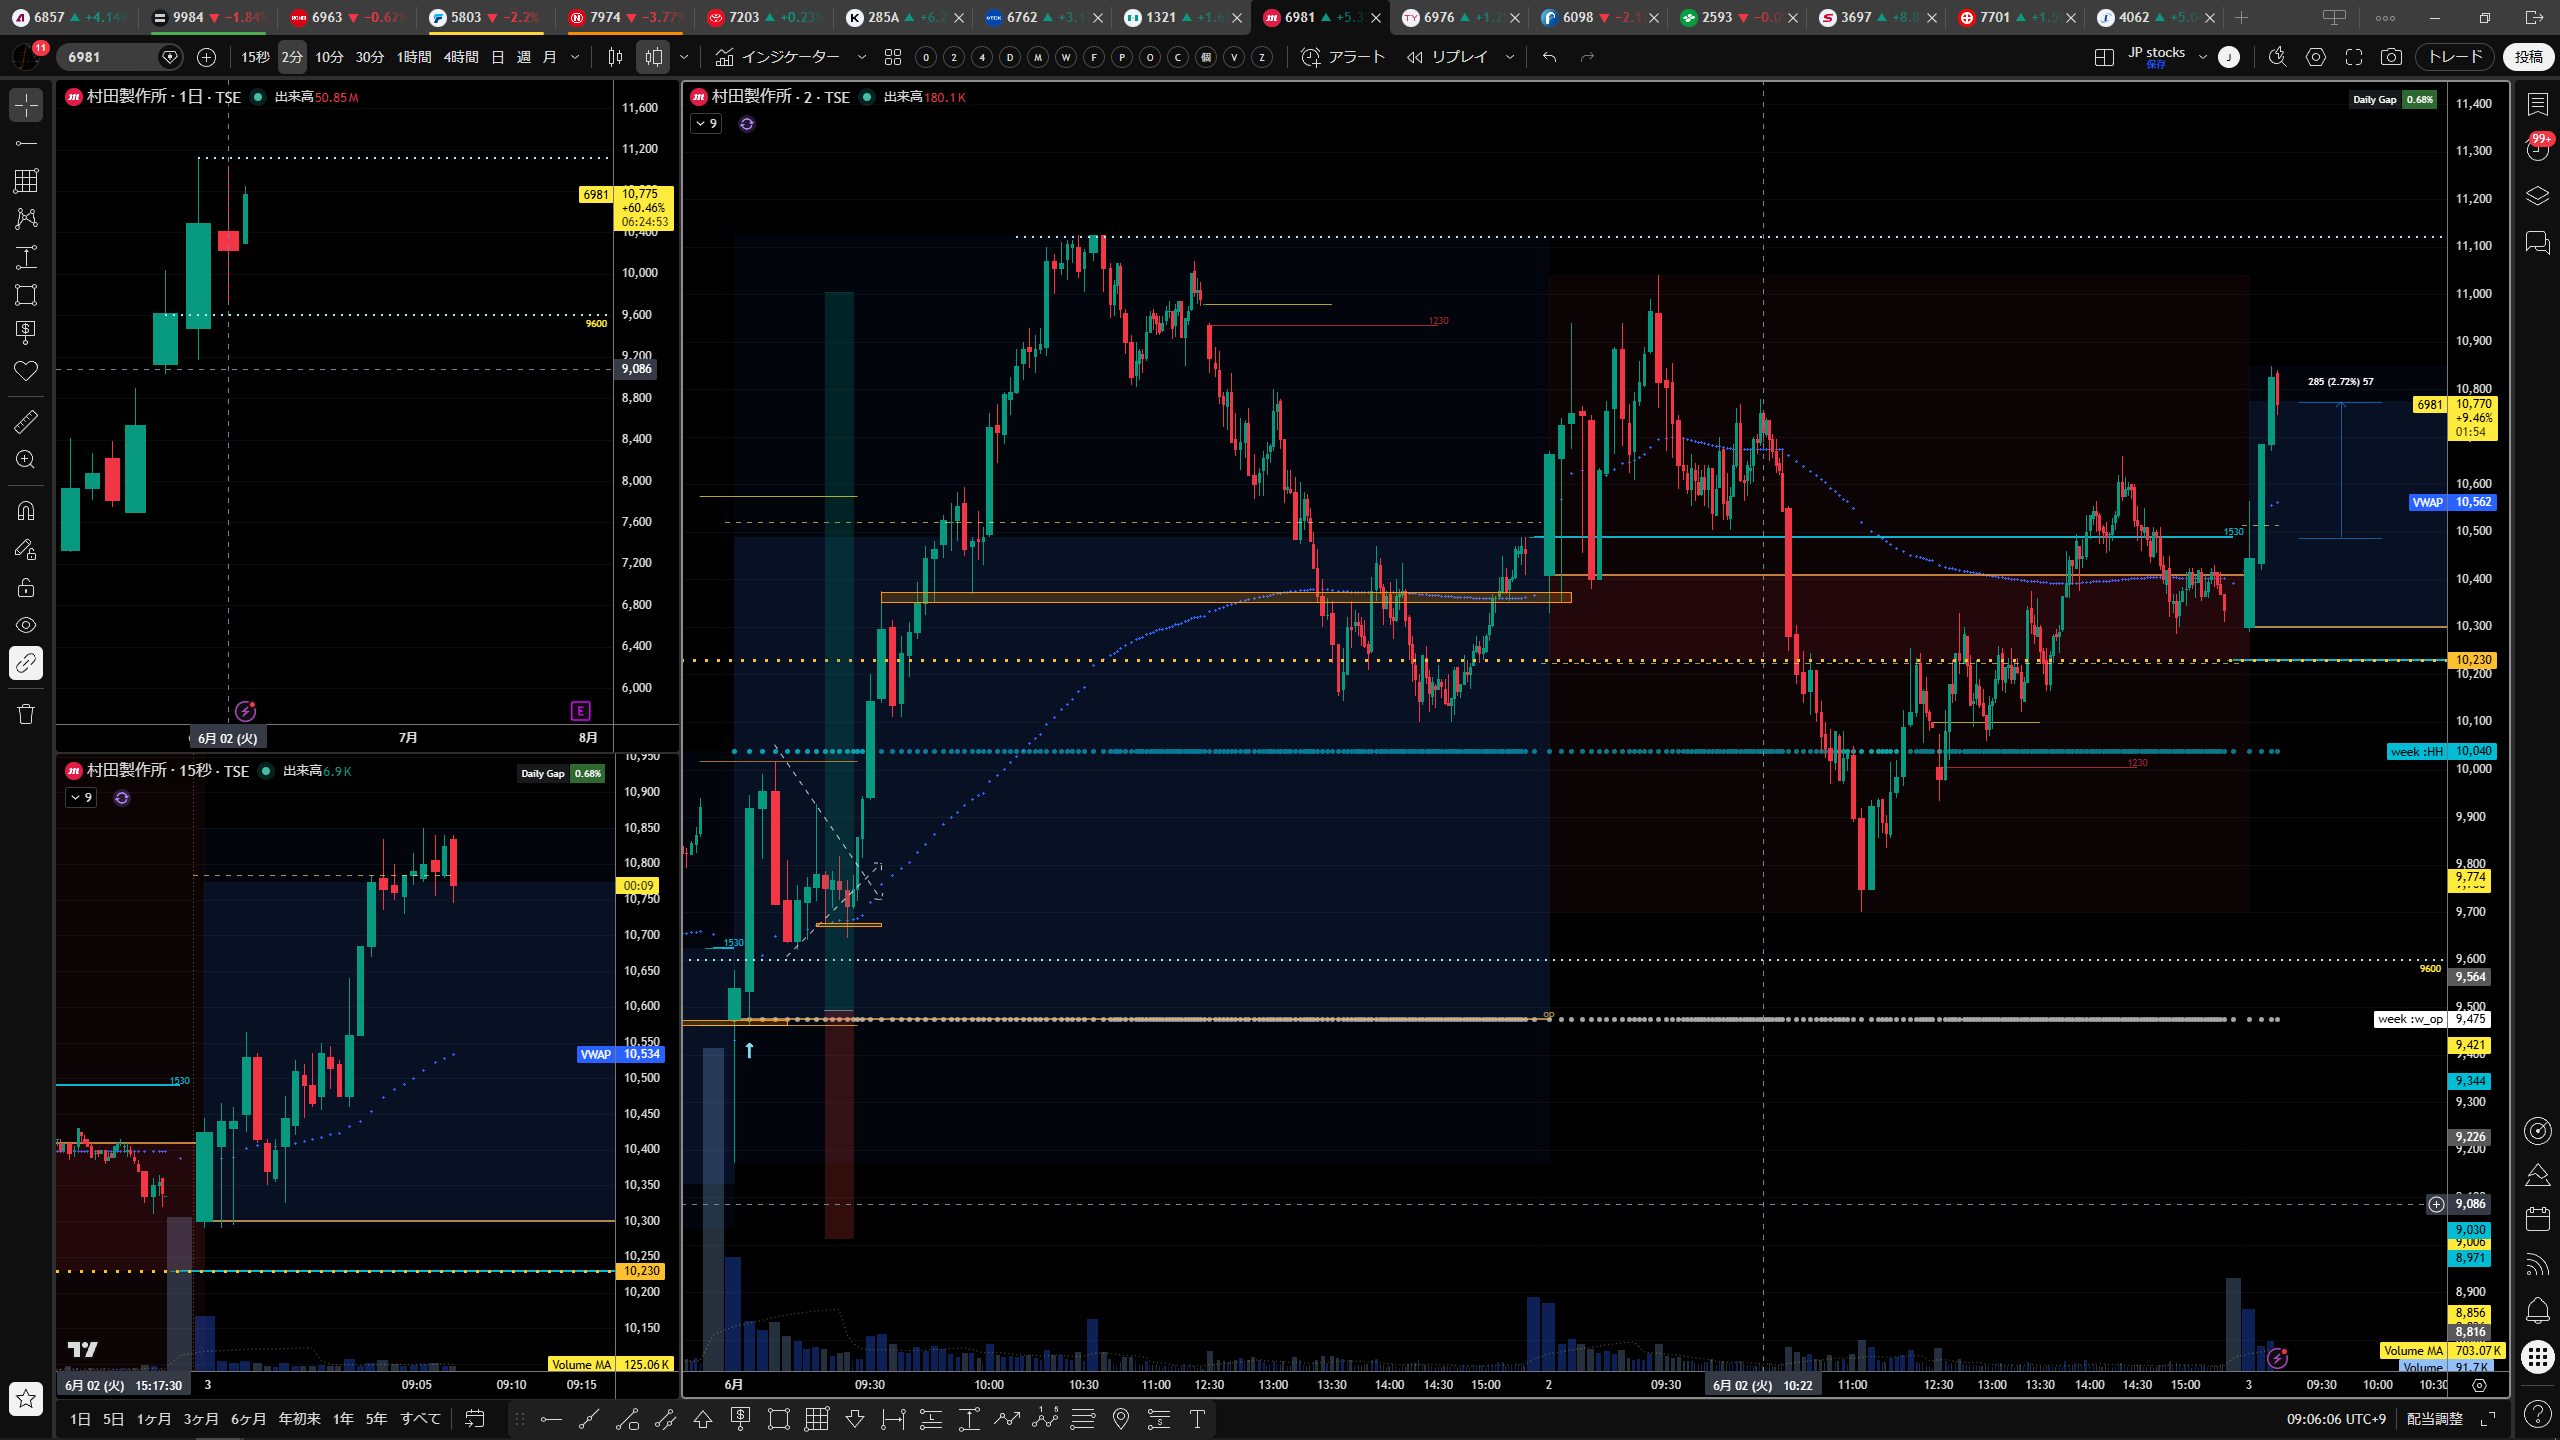This screenshot has height=1440, width=2560.
Task: Select the 15秒 interval
Action: click(255, 57)
